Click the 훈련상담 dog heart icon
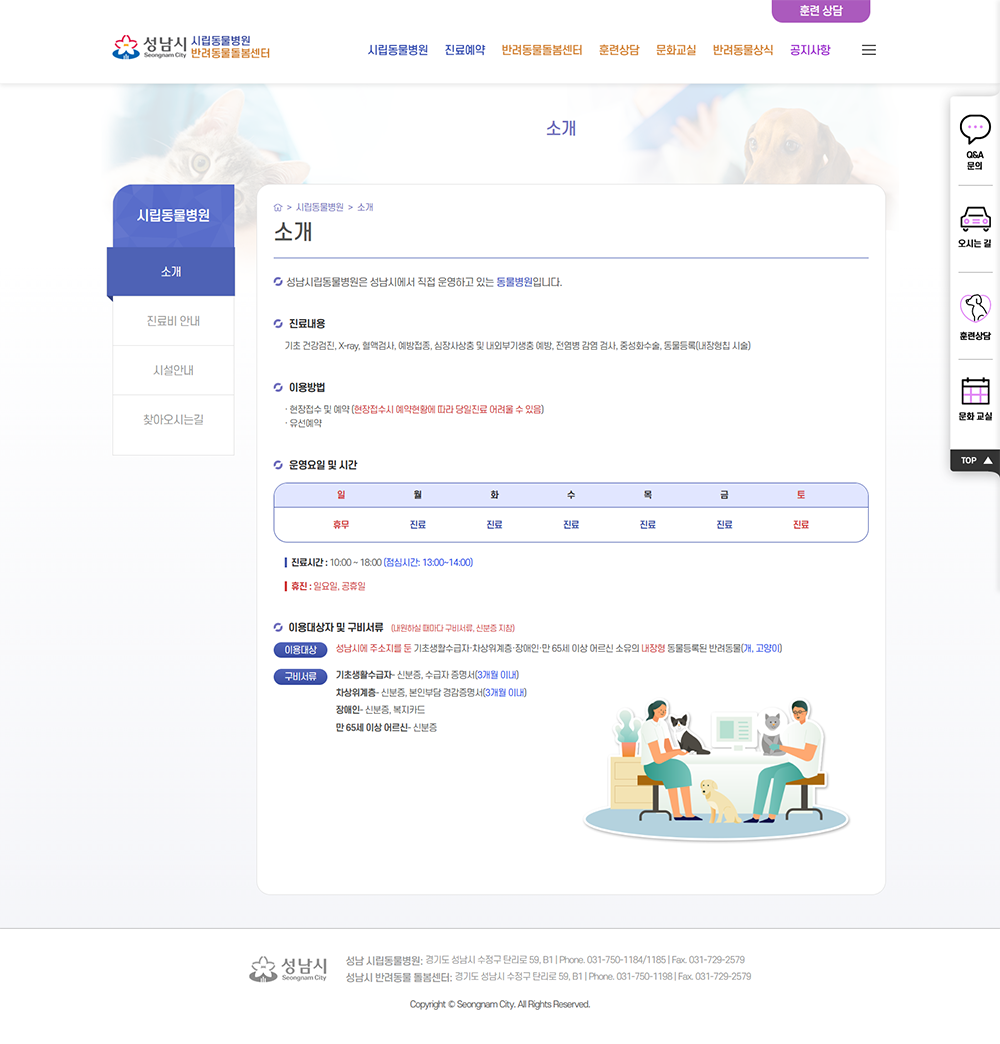 (x=974, y=308)
